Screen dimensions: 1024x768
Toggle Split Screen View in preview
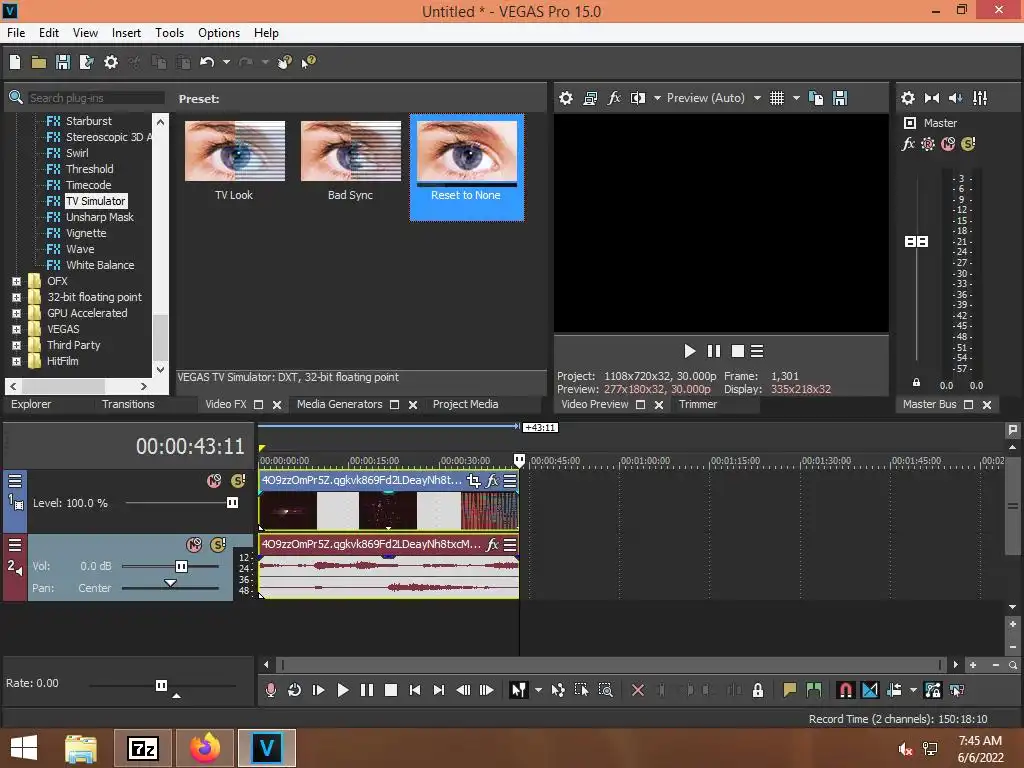coord(637,98)
